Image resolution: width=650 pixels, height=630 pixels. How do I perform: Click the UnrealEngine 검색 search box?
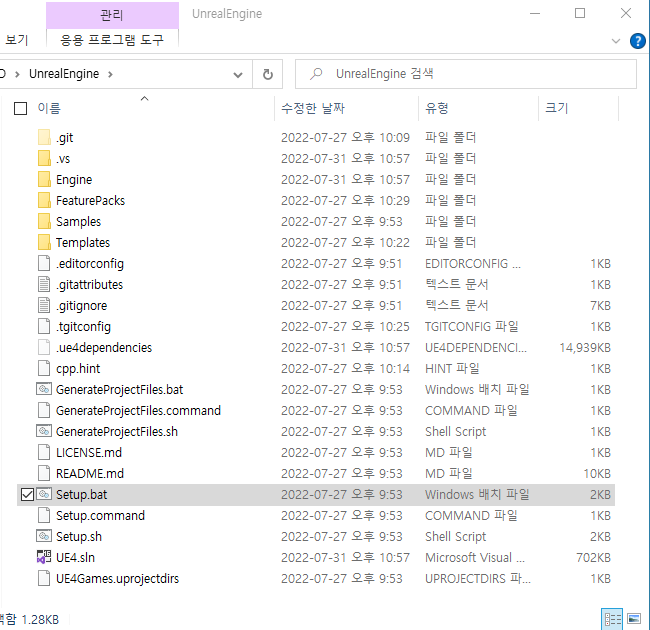pyautogui.click(x=466, y=74)
